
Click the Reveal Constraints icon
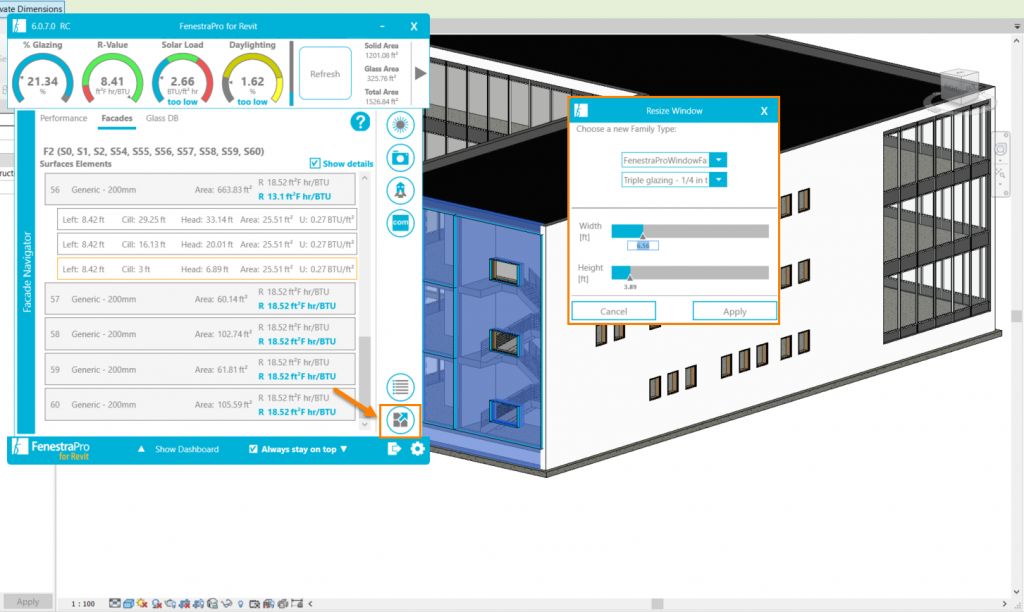pos(297,603)
